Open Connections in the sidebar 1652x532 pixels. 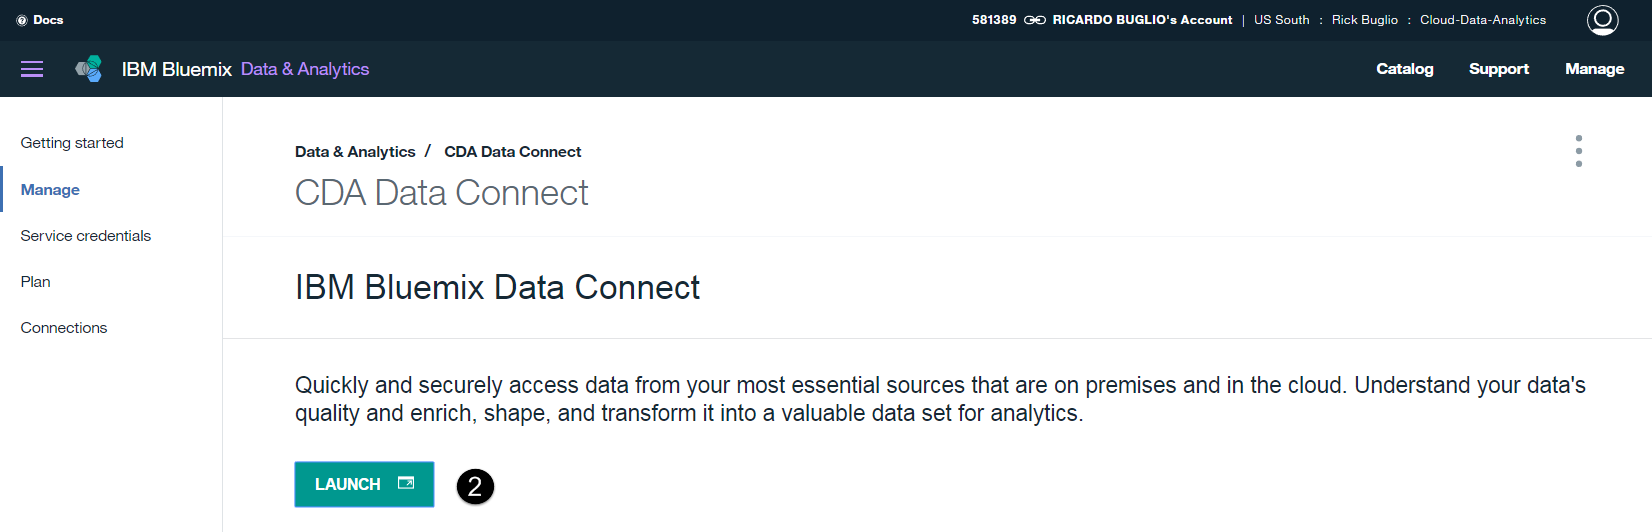coord(64,328)
